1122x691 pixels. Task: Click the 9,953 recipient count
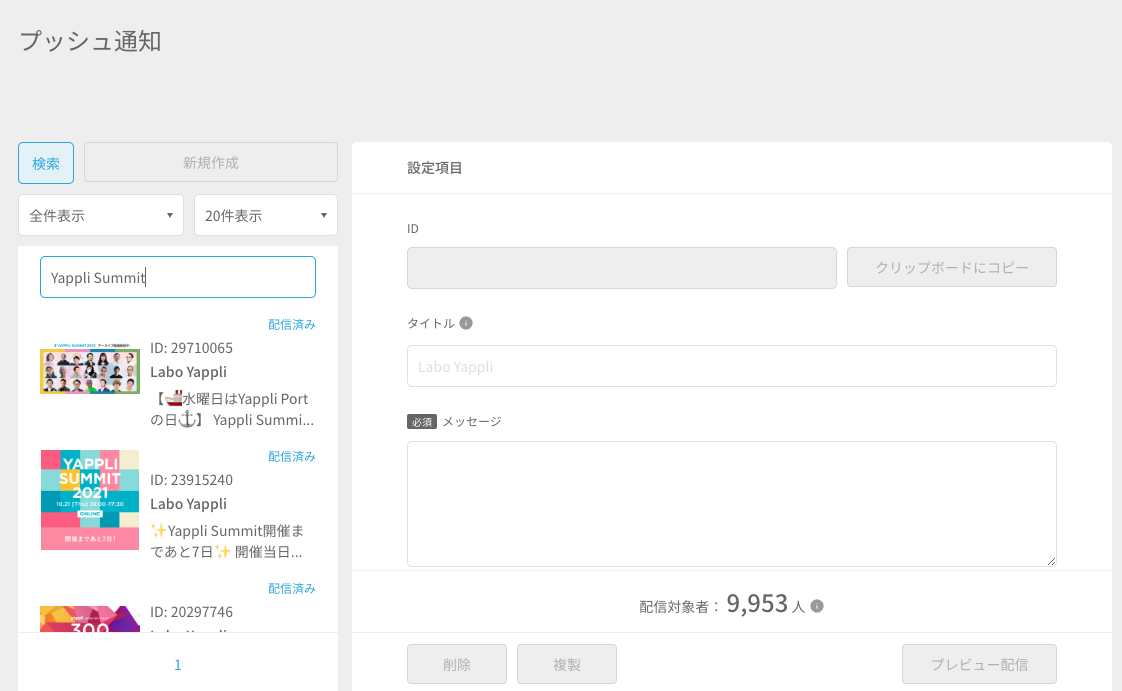click(x=757, y=604)
